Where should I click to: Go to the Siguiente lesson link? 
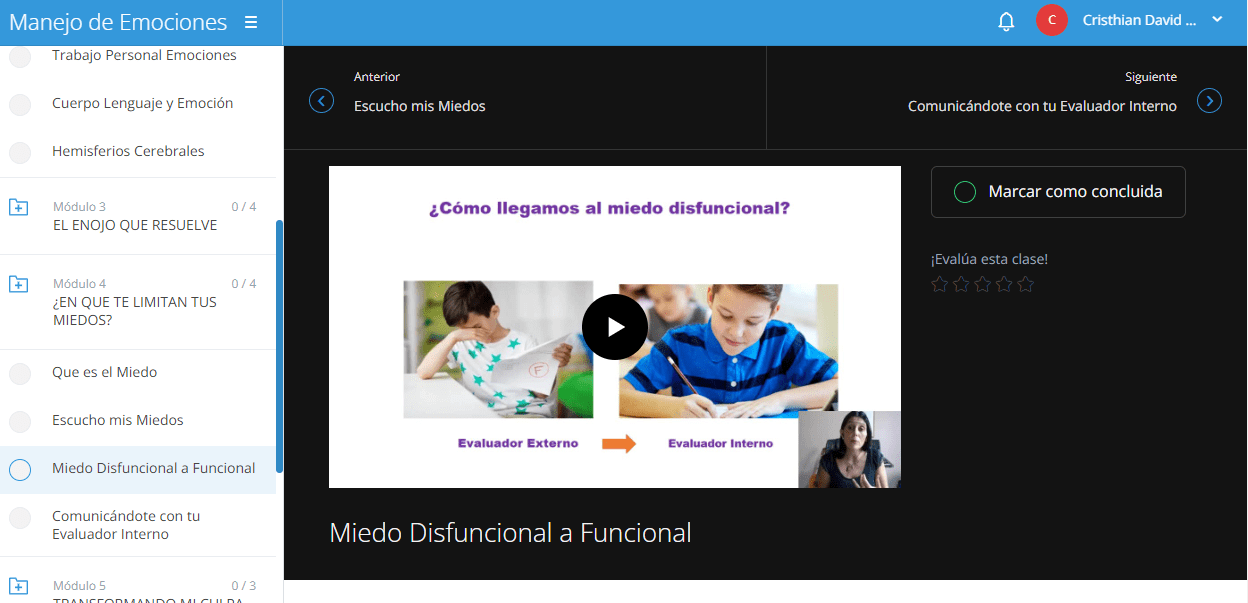1041,106
